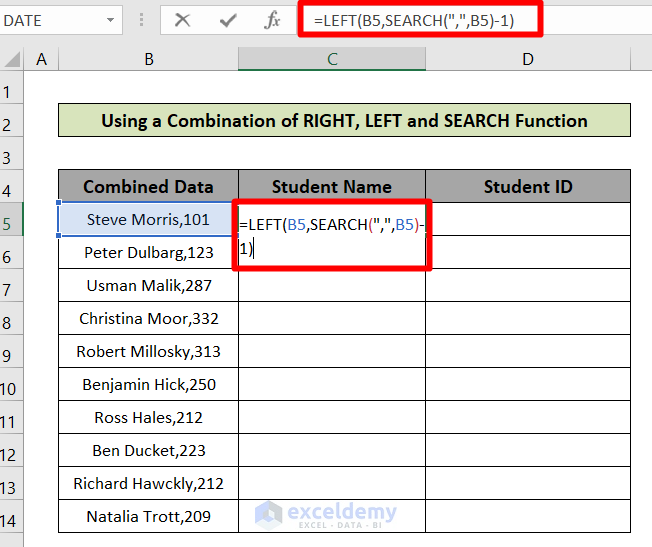Click the Cancel (X) formula icon
This screenshot has height=547, width=652.
point(182,20)
